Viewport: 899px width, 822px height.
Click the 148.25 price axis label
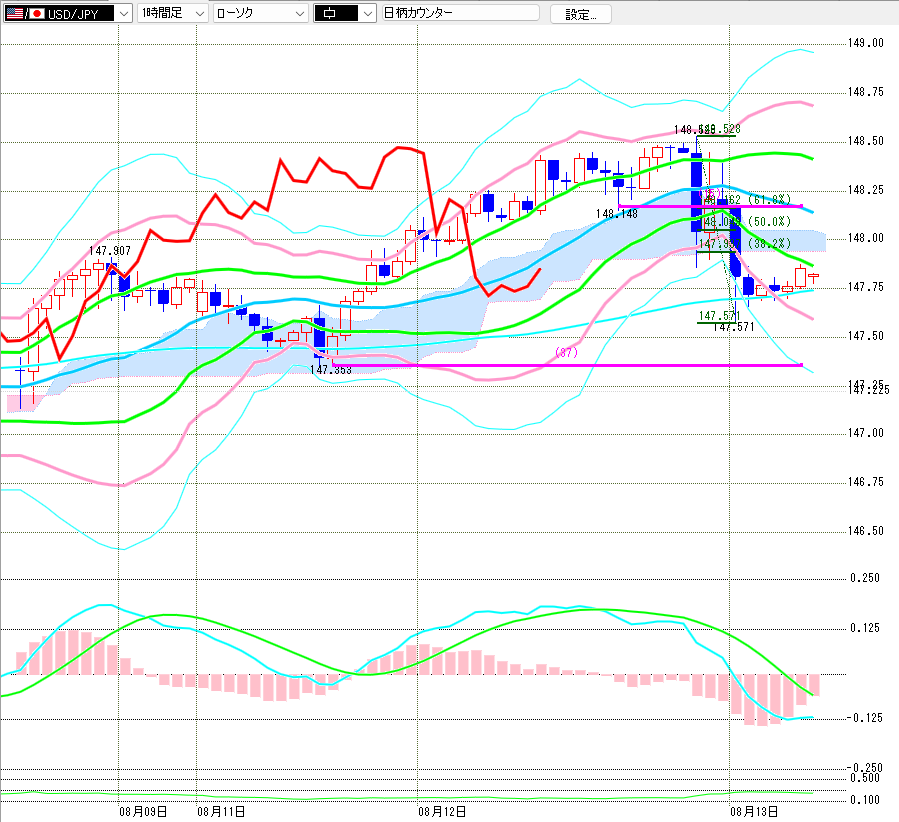(x=866, y=189)
